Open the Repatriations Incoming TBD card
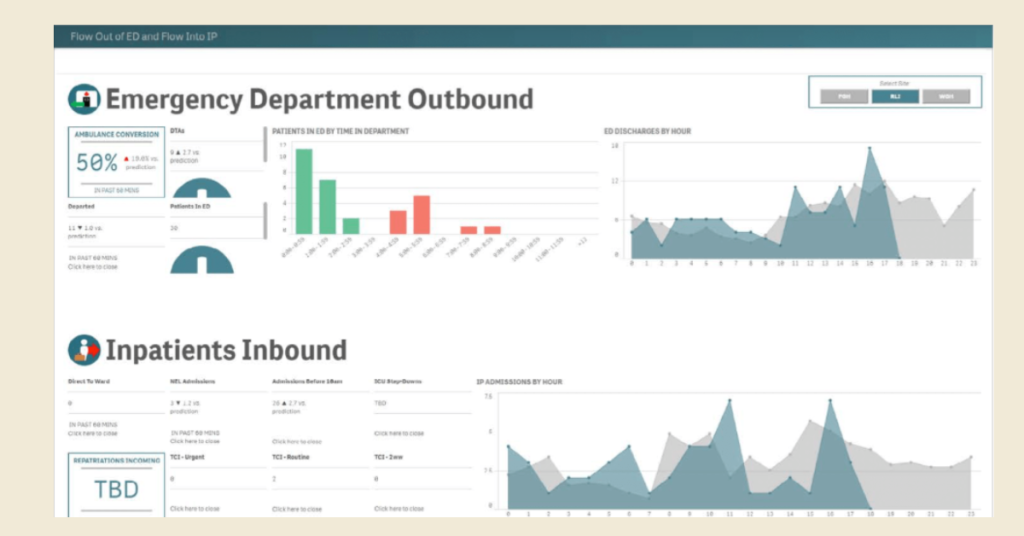The width and height of the screenshot is (1024, 536). coord(116,485)
